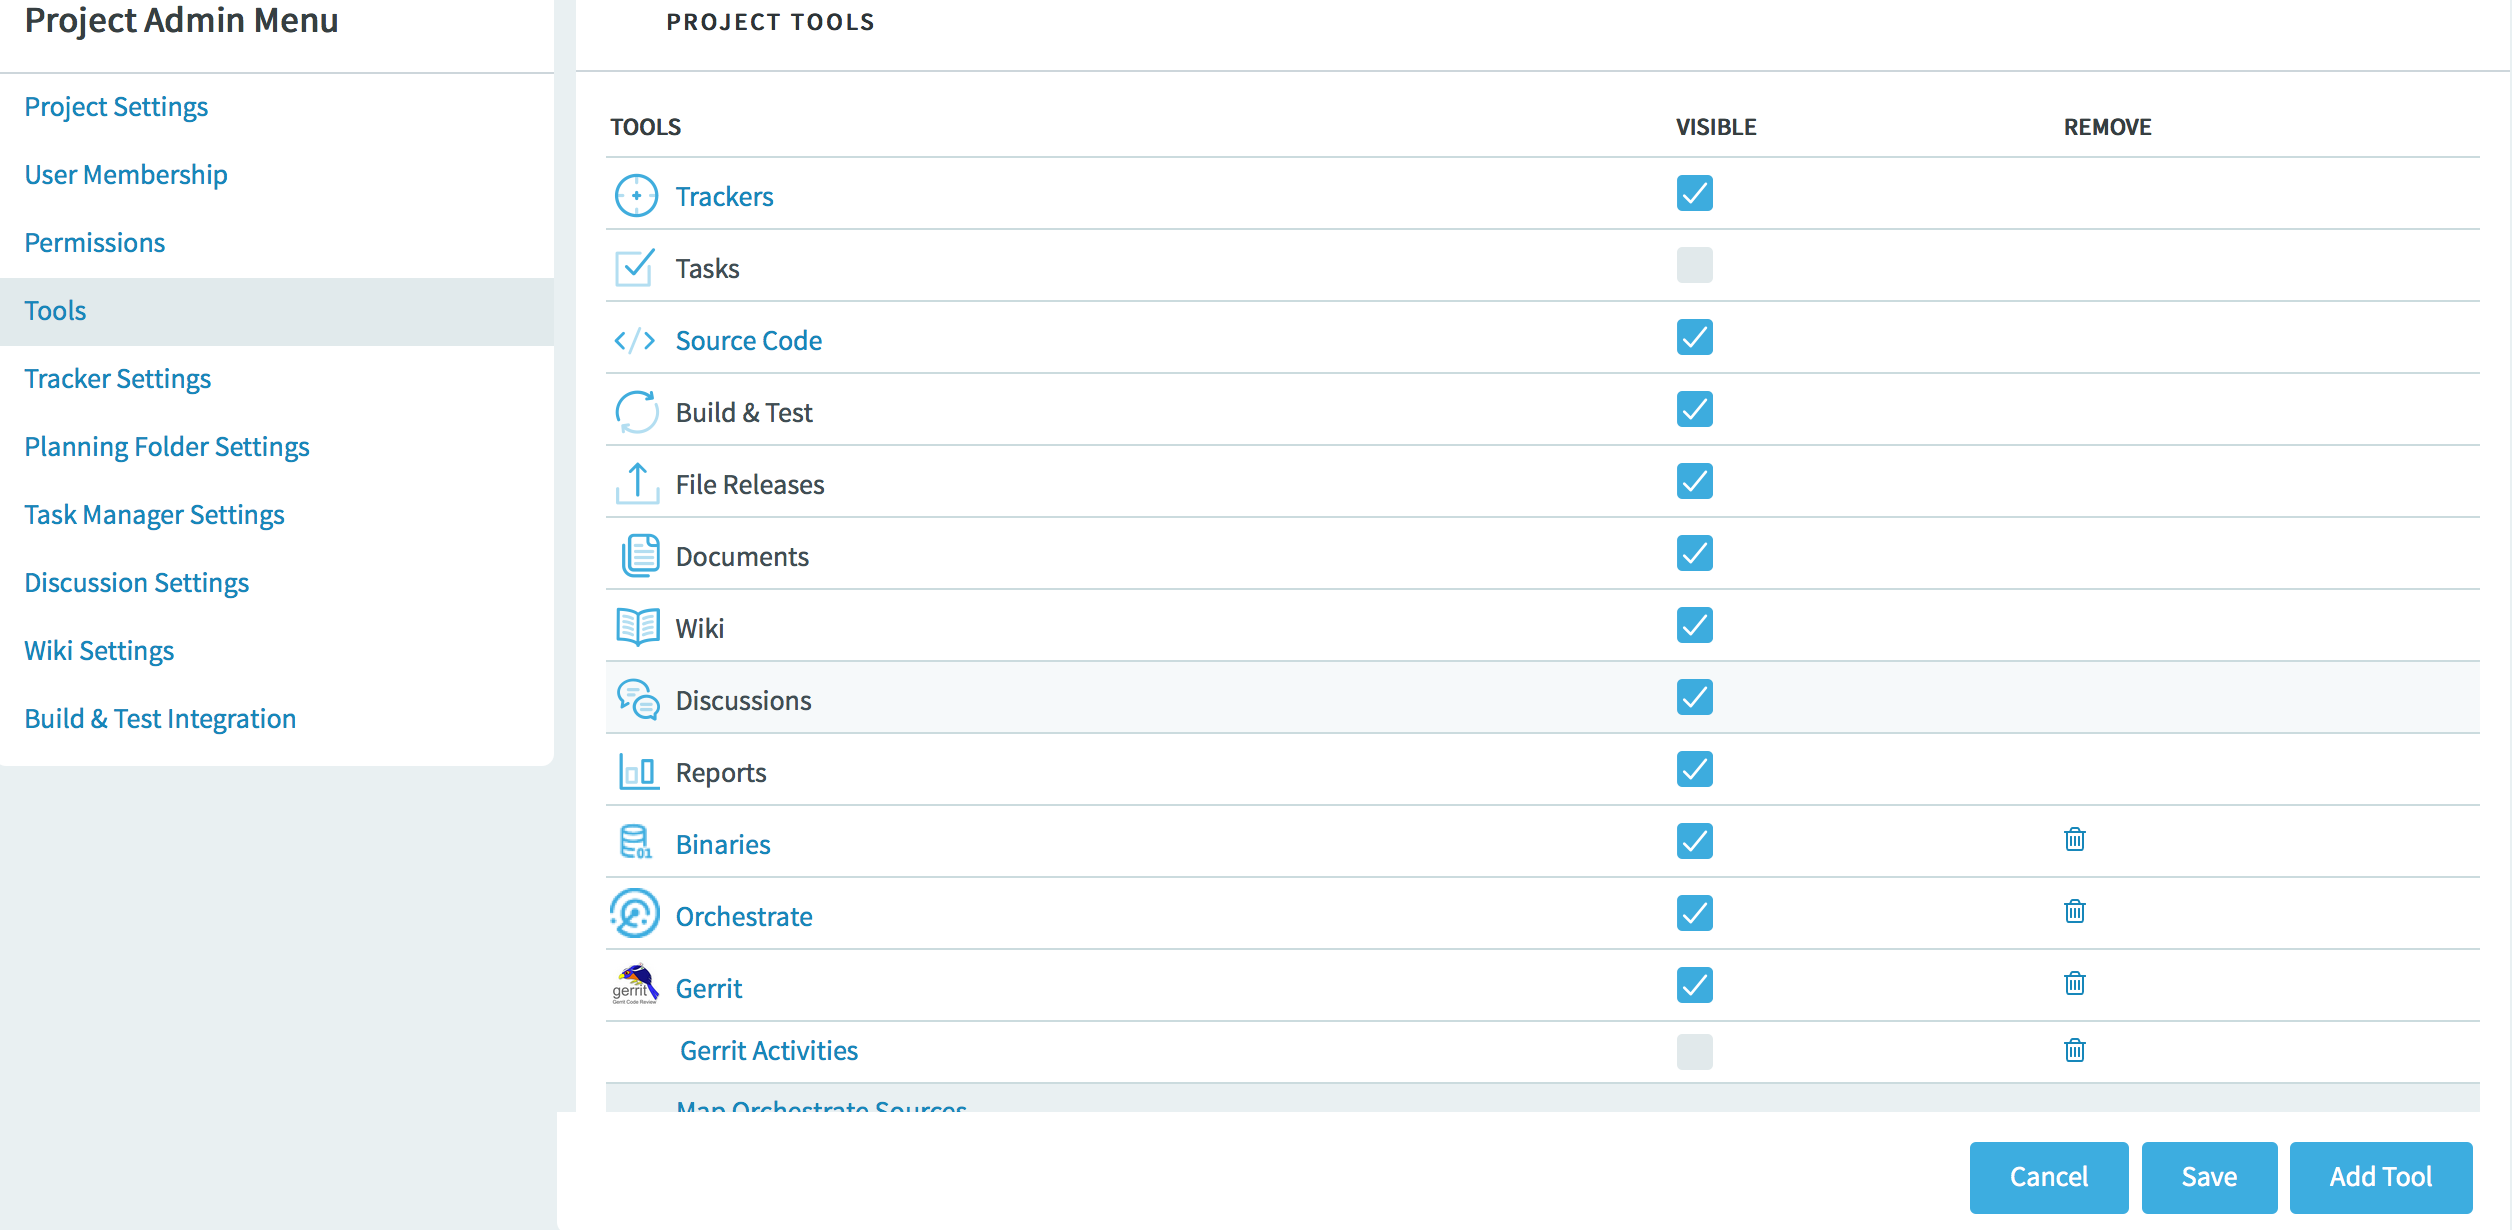
Task: Open Project Settings in admin menu
Action: (116, 107)
